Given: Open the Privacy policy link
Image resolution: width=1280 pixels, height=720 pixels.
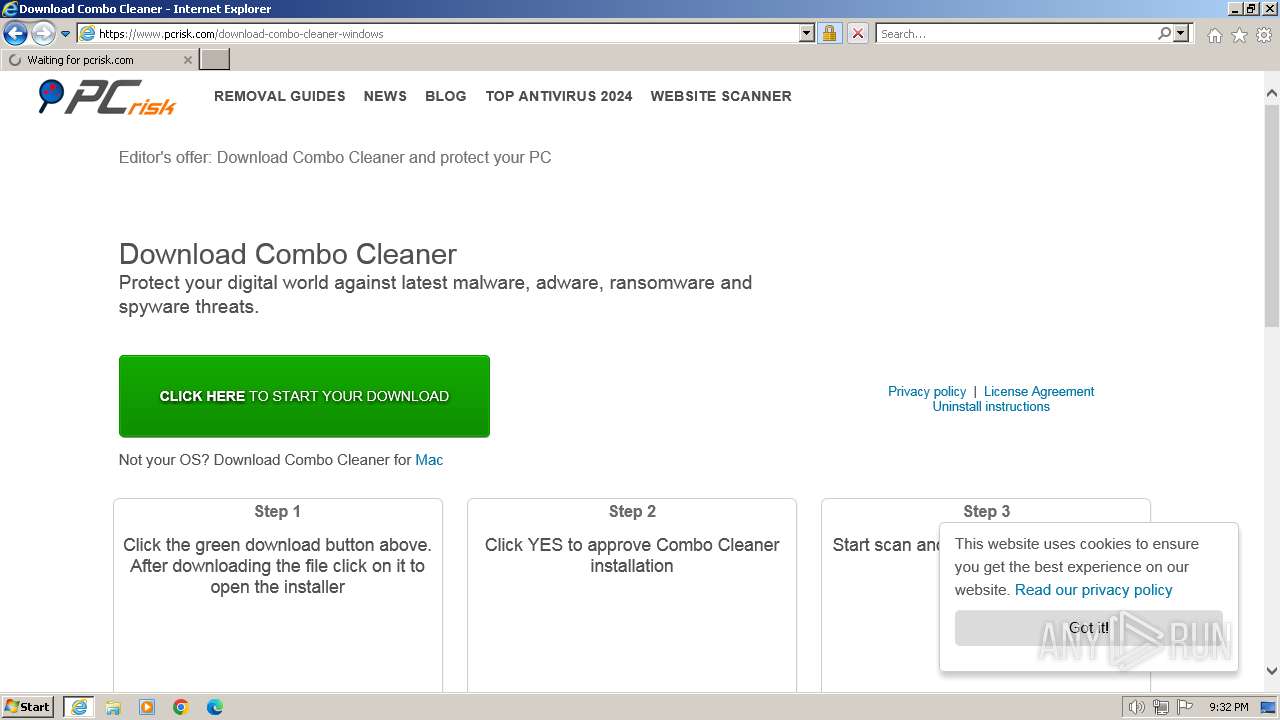Looking at the screenshot, I should tap(927, 391).
